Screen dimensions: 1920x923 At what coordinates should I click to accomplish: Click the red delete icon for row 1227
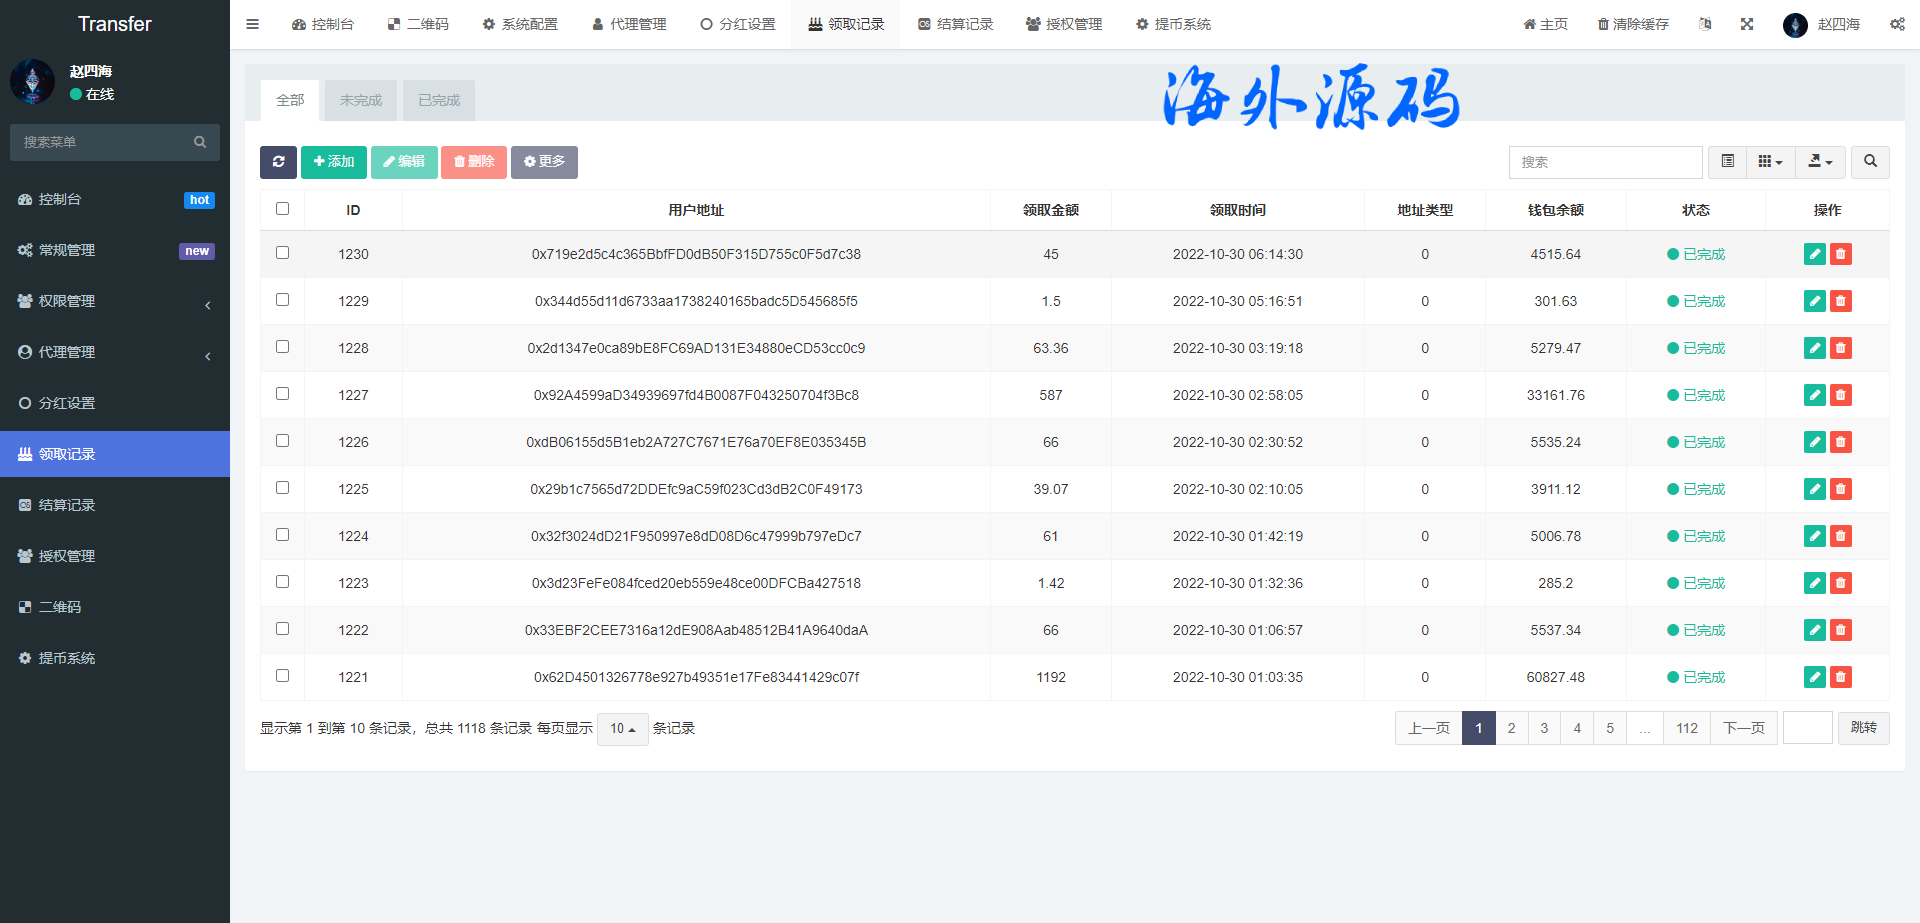[x=1840, y=395]
